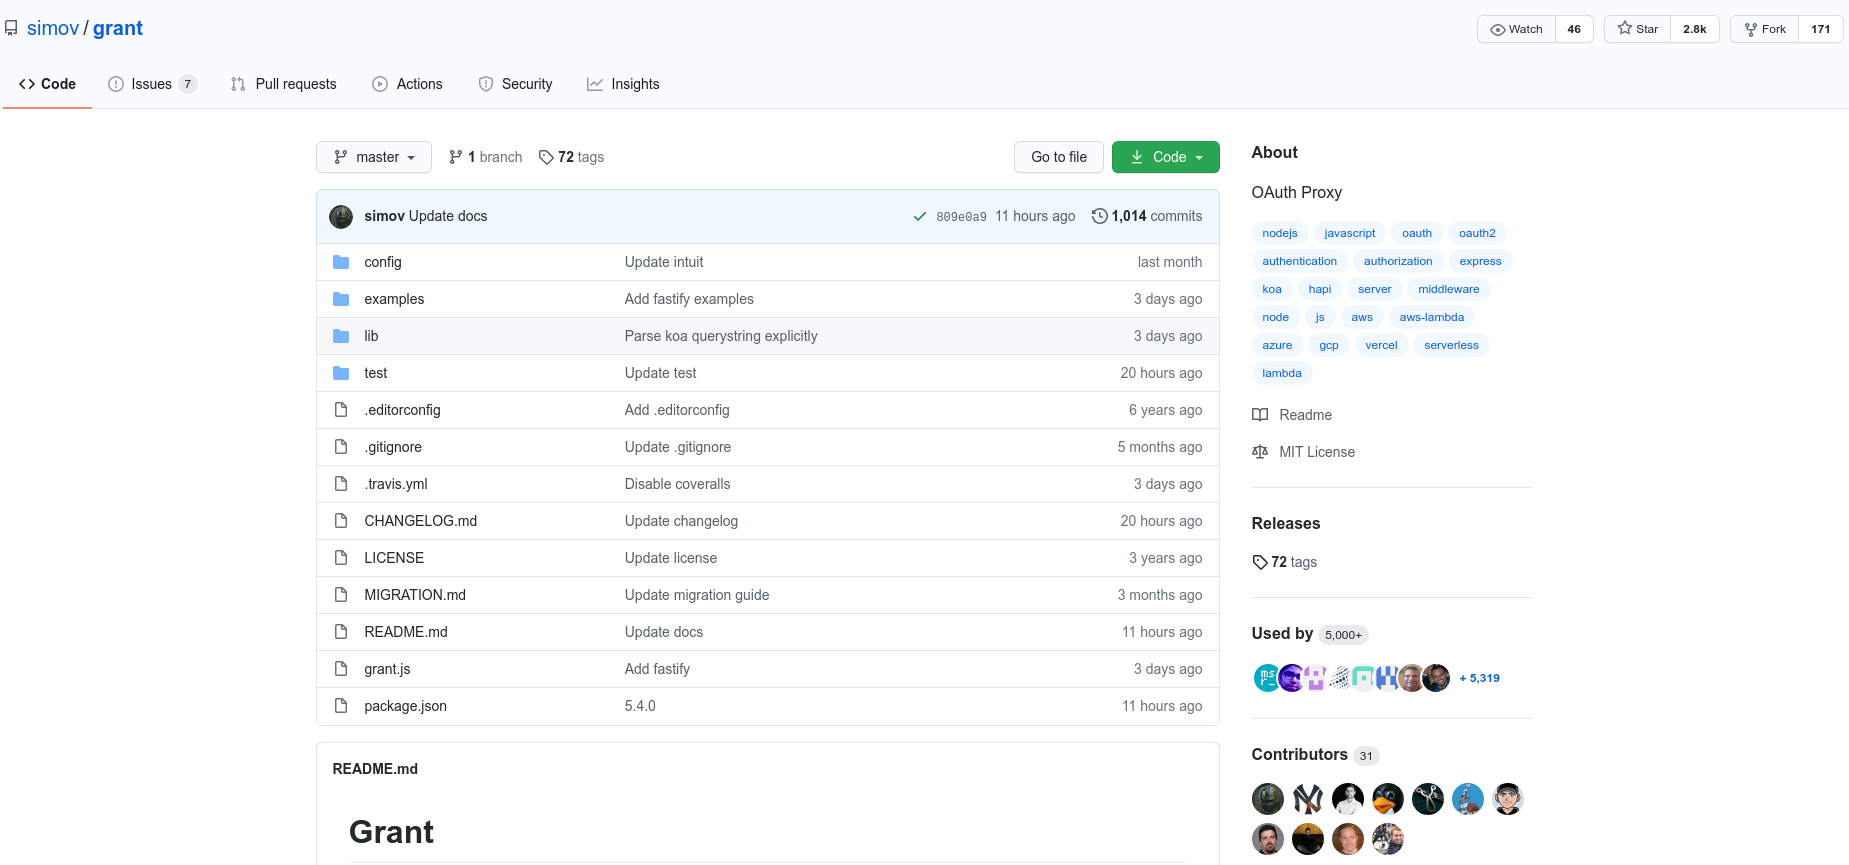Expand the master branch dropdown
Viewport: 1849px width, 865px height.
coord(374,157)
